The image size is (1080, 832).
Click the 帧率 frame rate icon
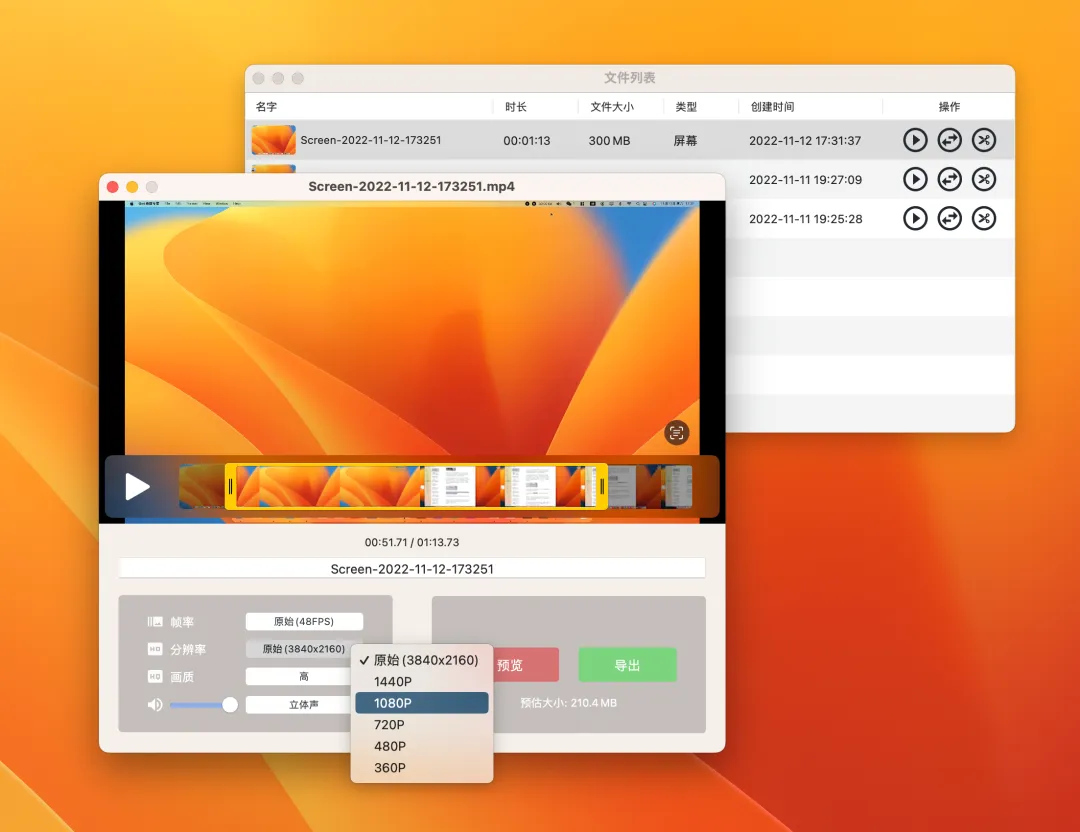[x=154, y=621]
